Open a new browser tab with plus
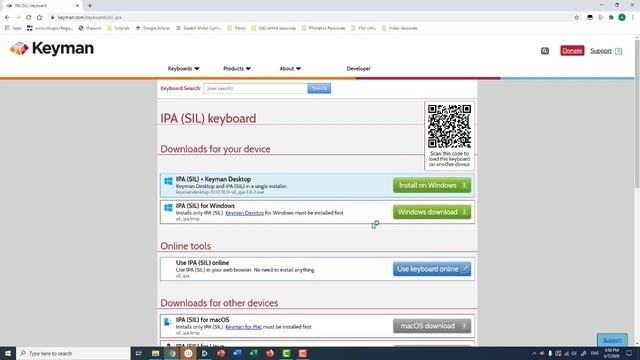This screenshot has height=360, width=640. click(90, 6)
